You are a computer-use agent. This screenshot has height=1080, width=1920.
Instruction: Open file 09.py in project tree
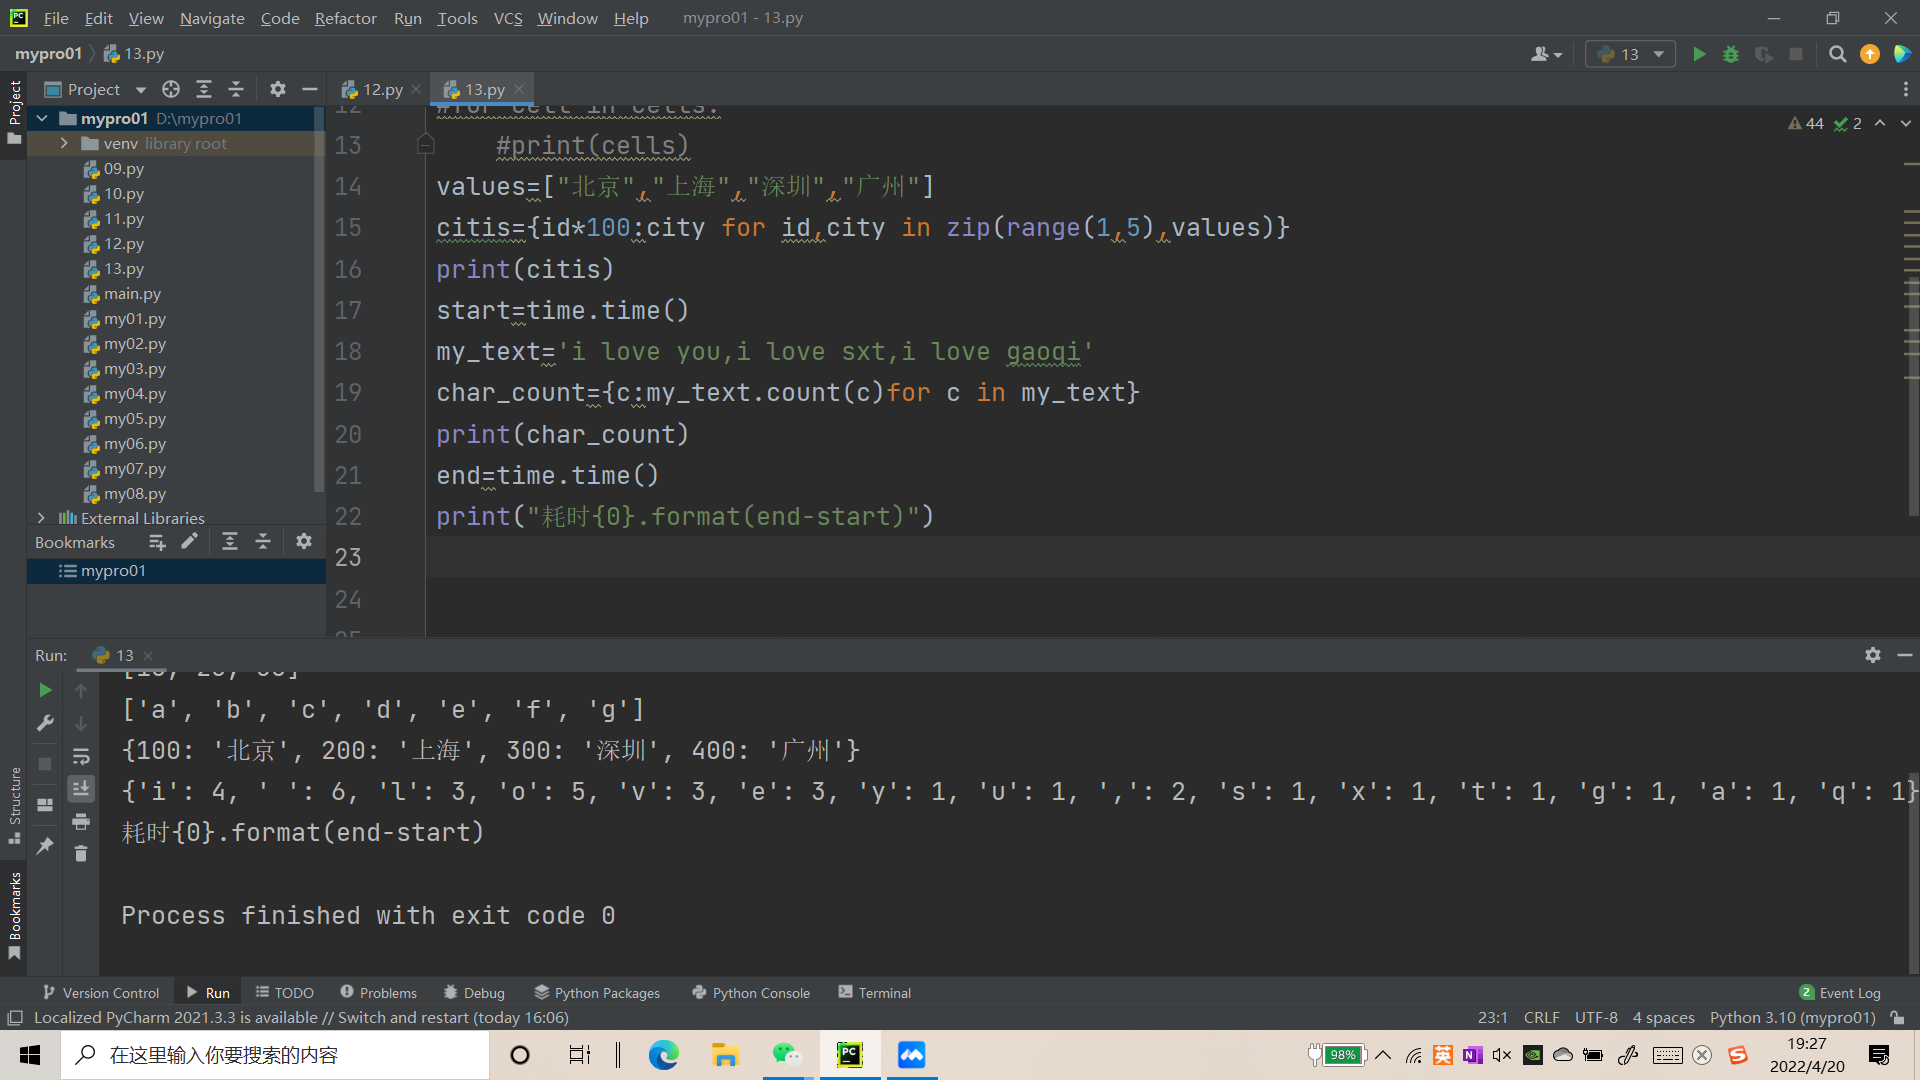tap(123, 168)
